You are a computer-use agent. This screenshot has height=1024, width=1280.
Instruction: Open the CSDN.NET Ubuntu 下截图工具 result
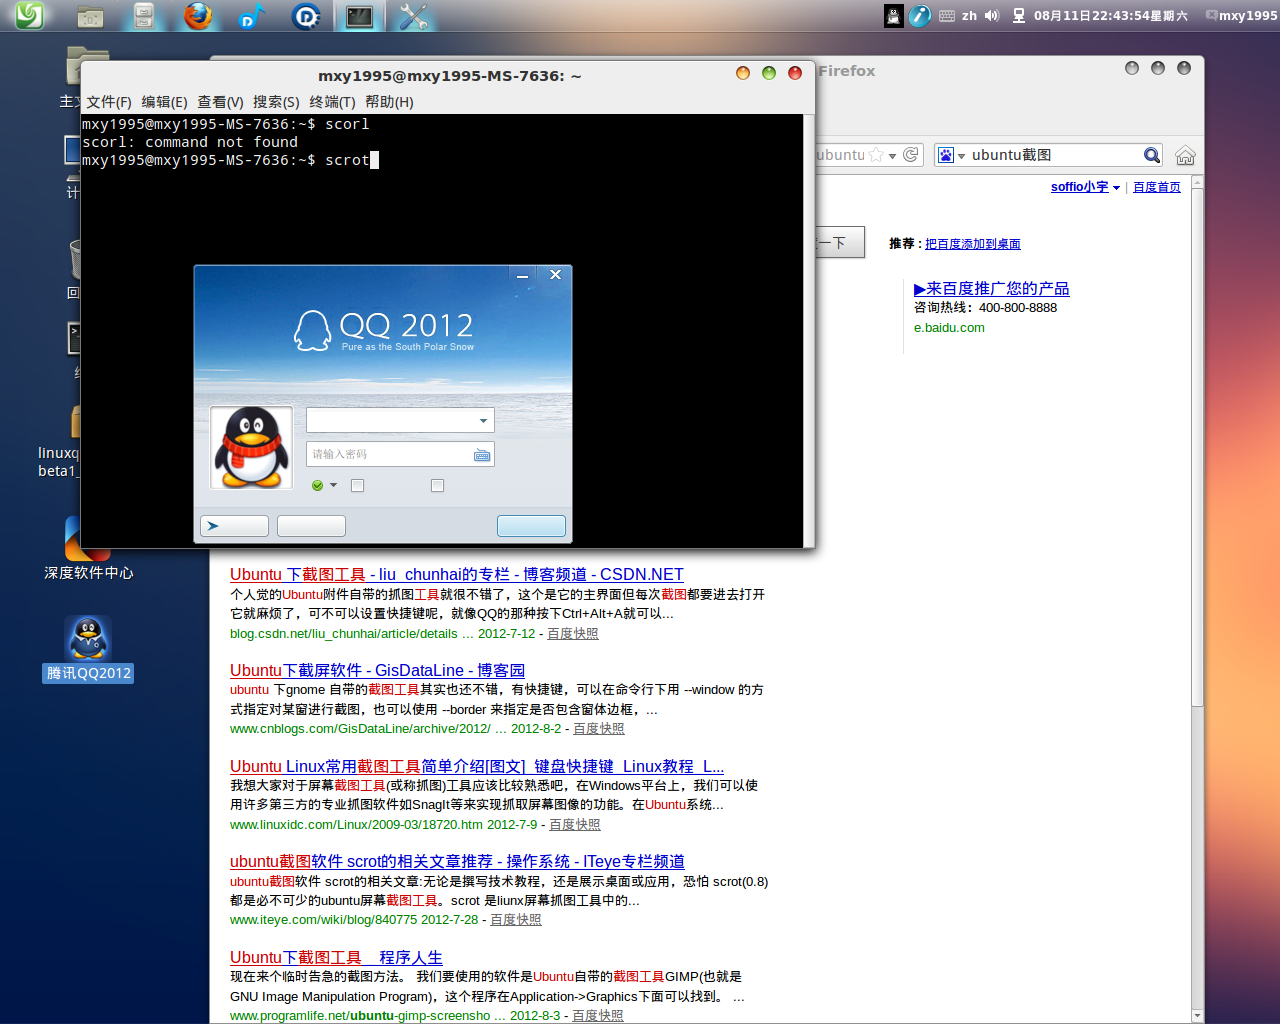pyautogui.click(x=457, y=575)
